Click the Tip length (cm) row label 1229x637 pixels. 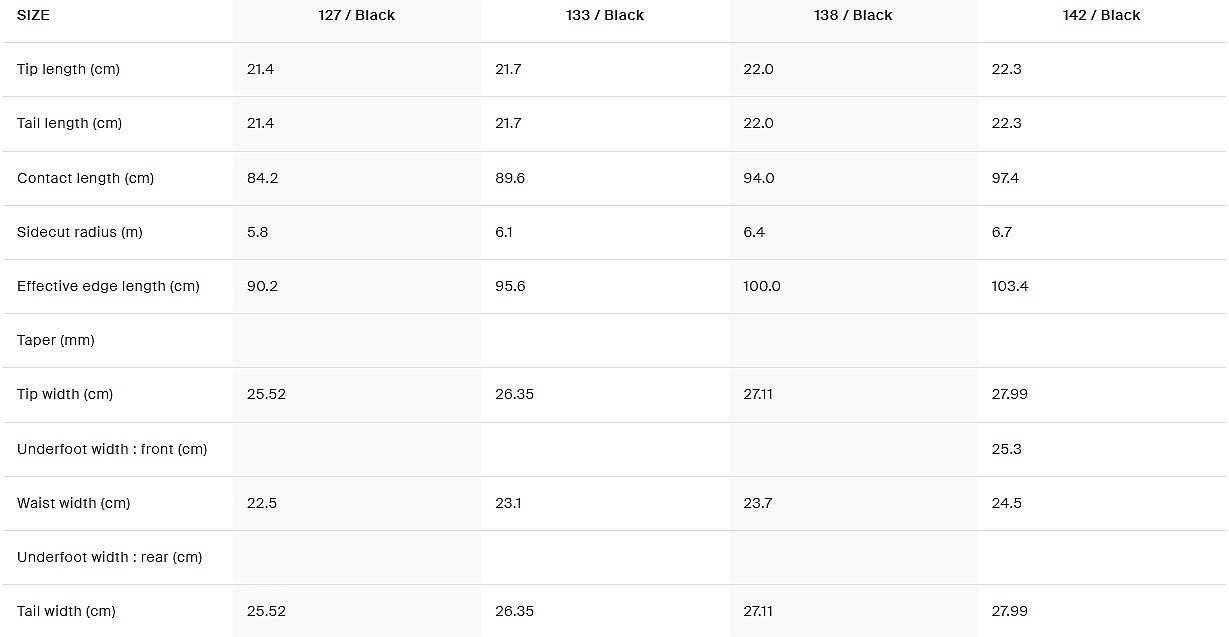pos(68,69)
